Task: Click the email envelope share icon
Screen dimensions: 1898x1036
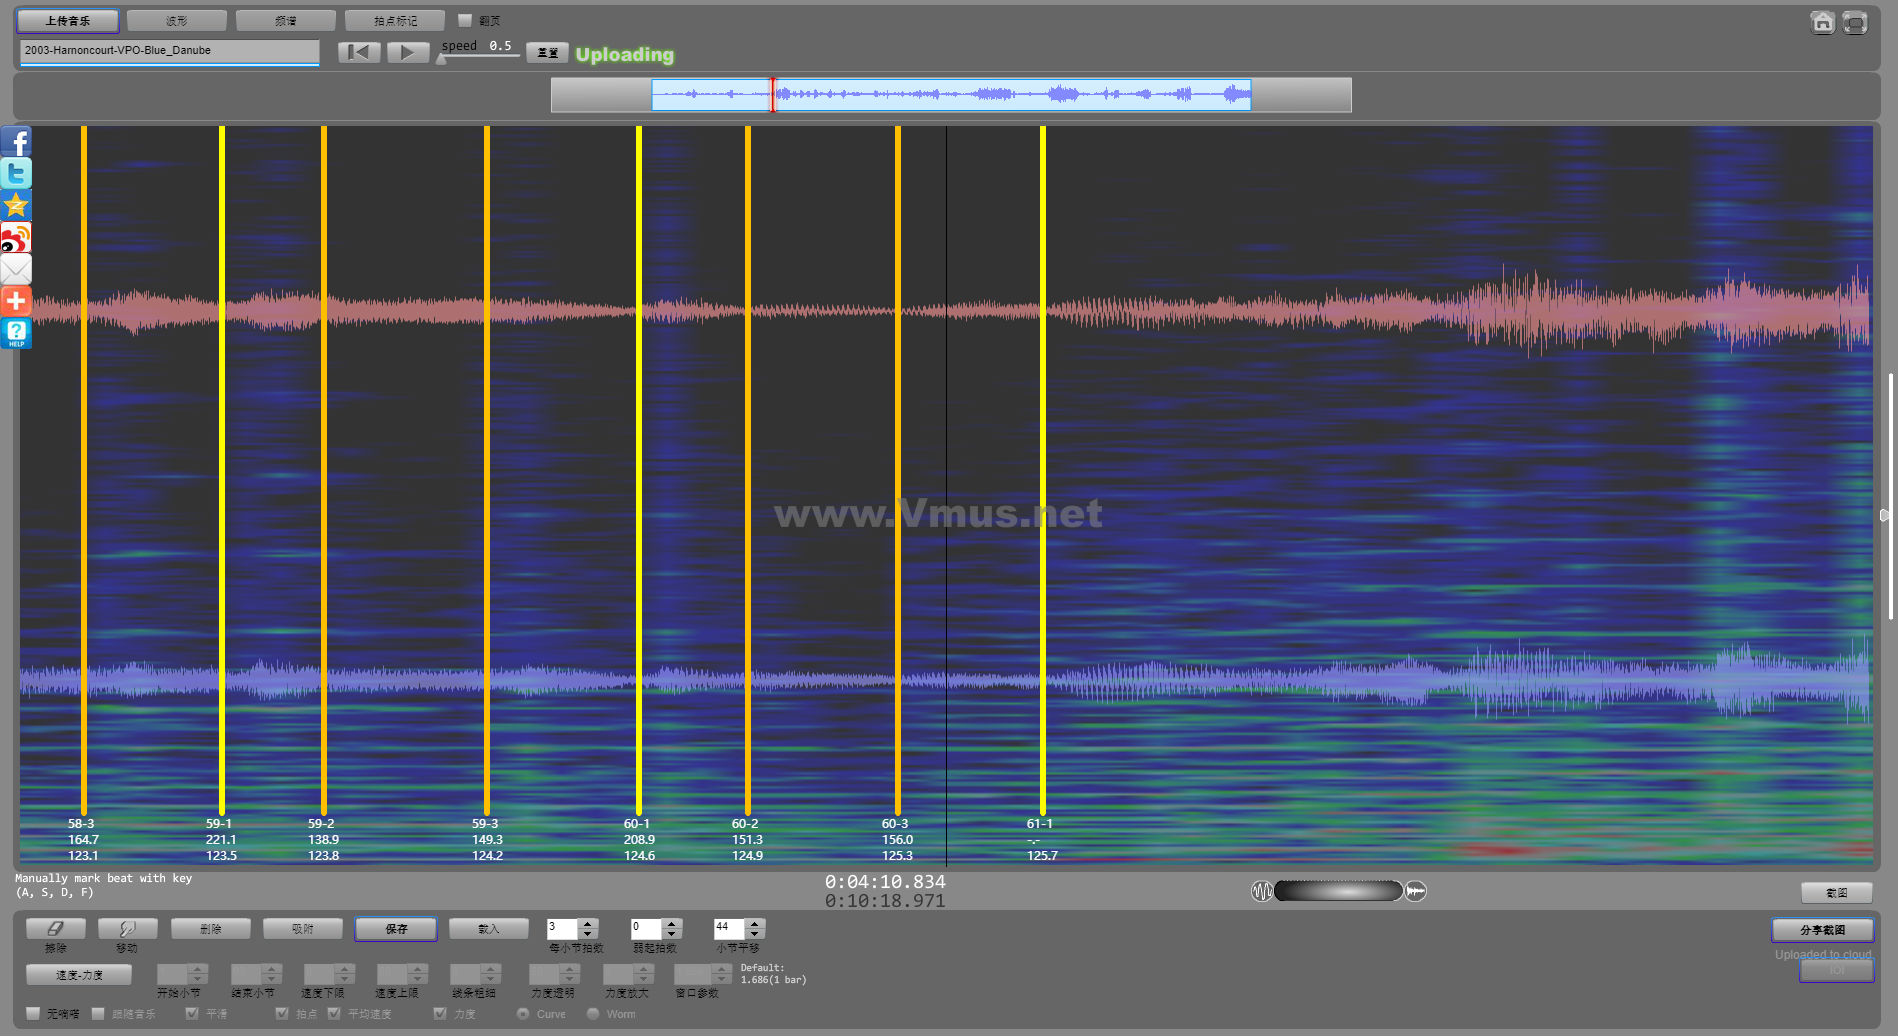Action: tap(16, 269)
